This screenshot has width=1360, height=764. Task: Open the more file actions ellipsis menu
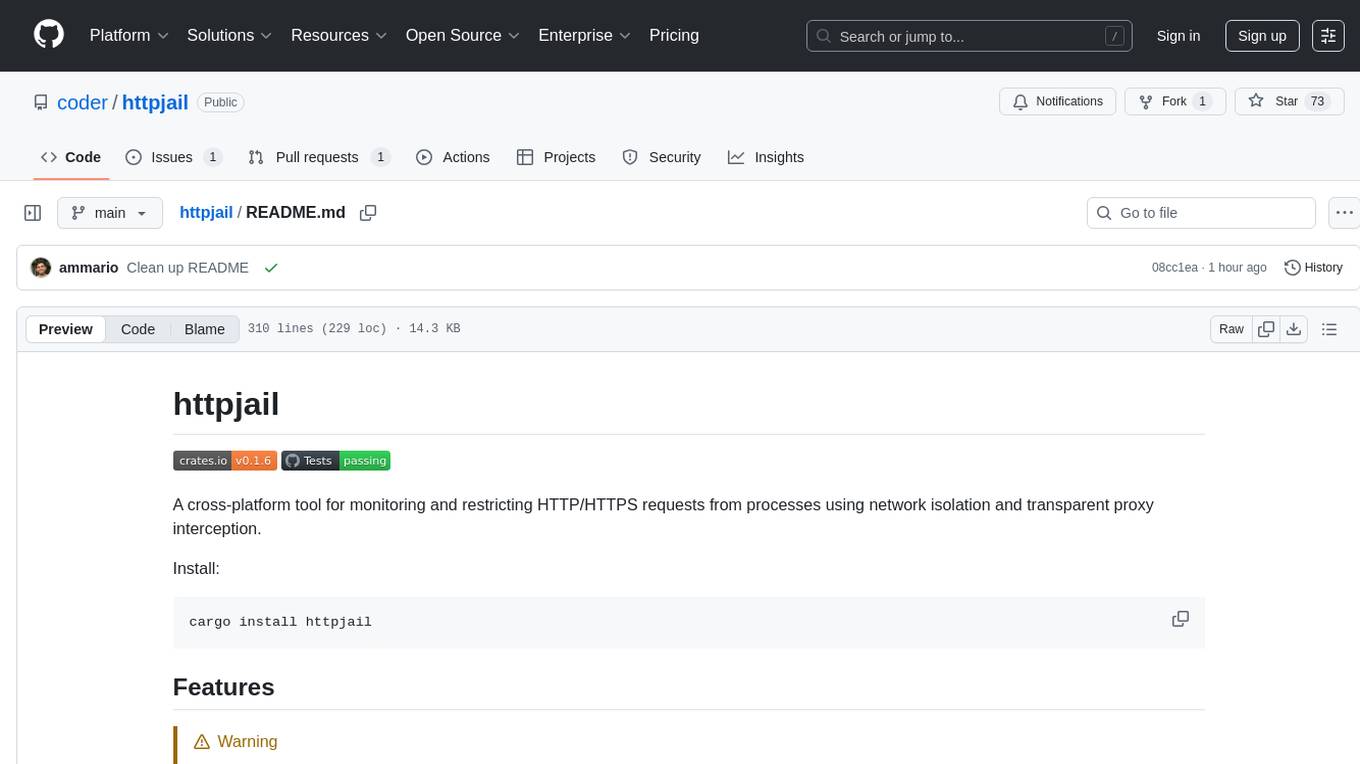[1344, 213]
